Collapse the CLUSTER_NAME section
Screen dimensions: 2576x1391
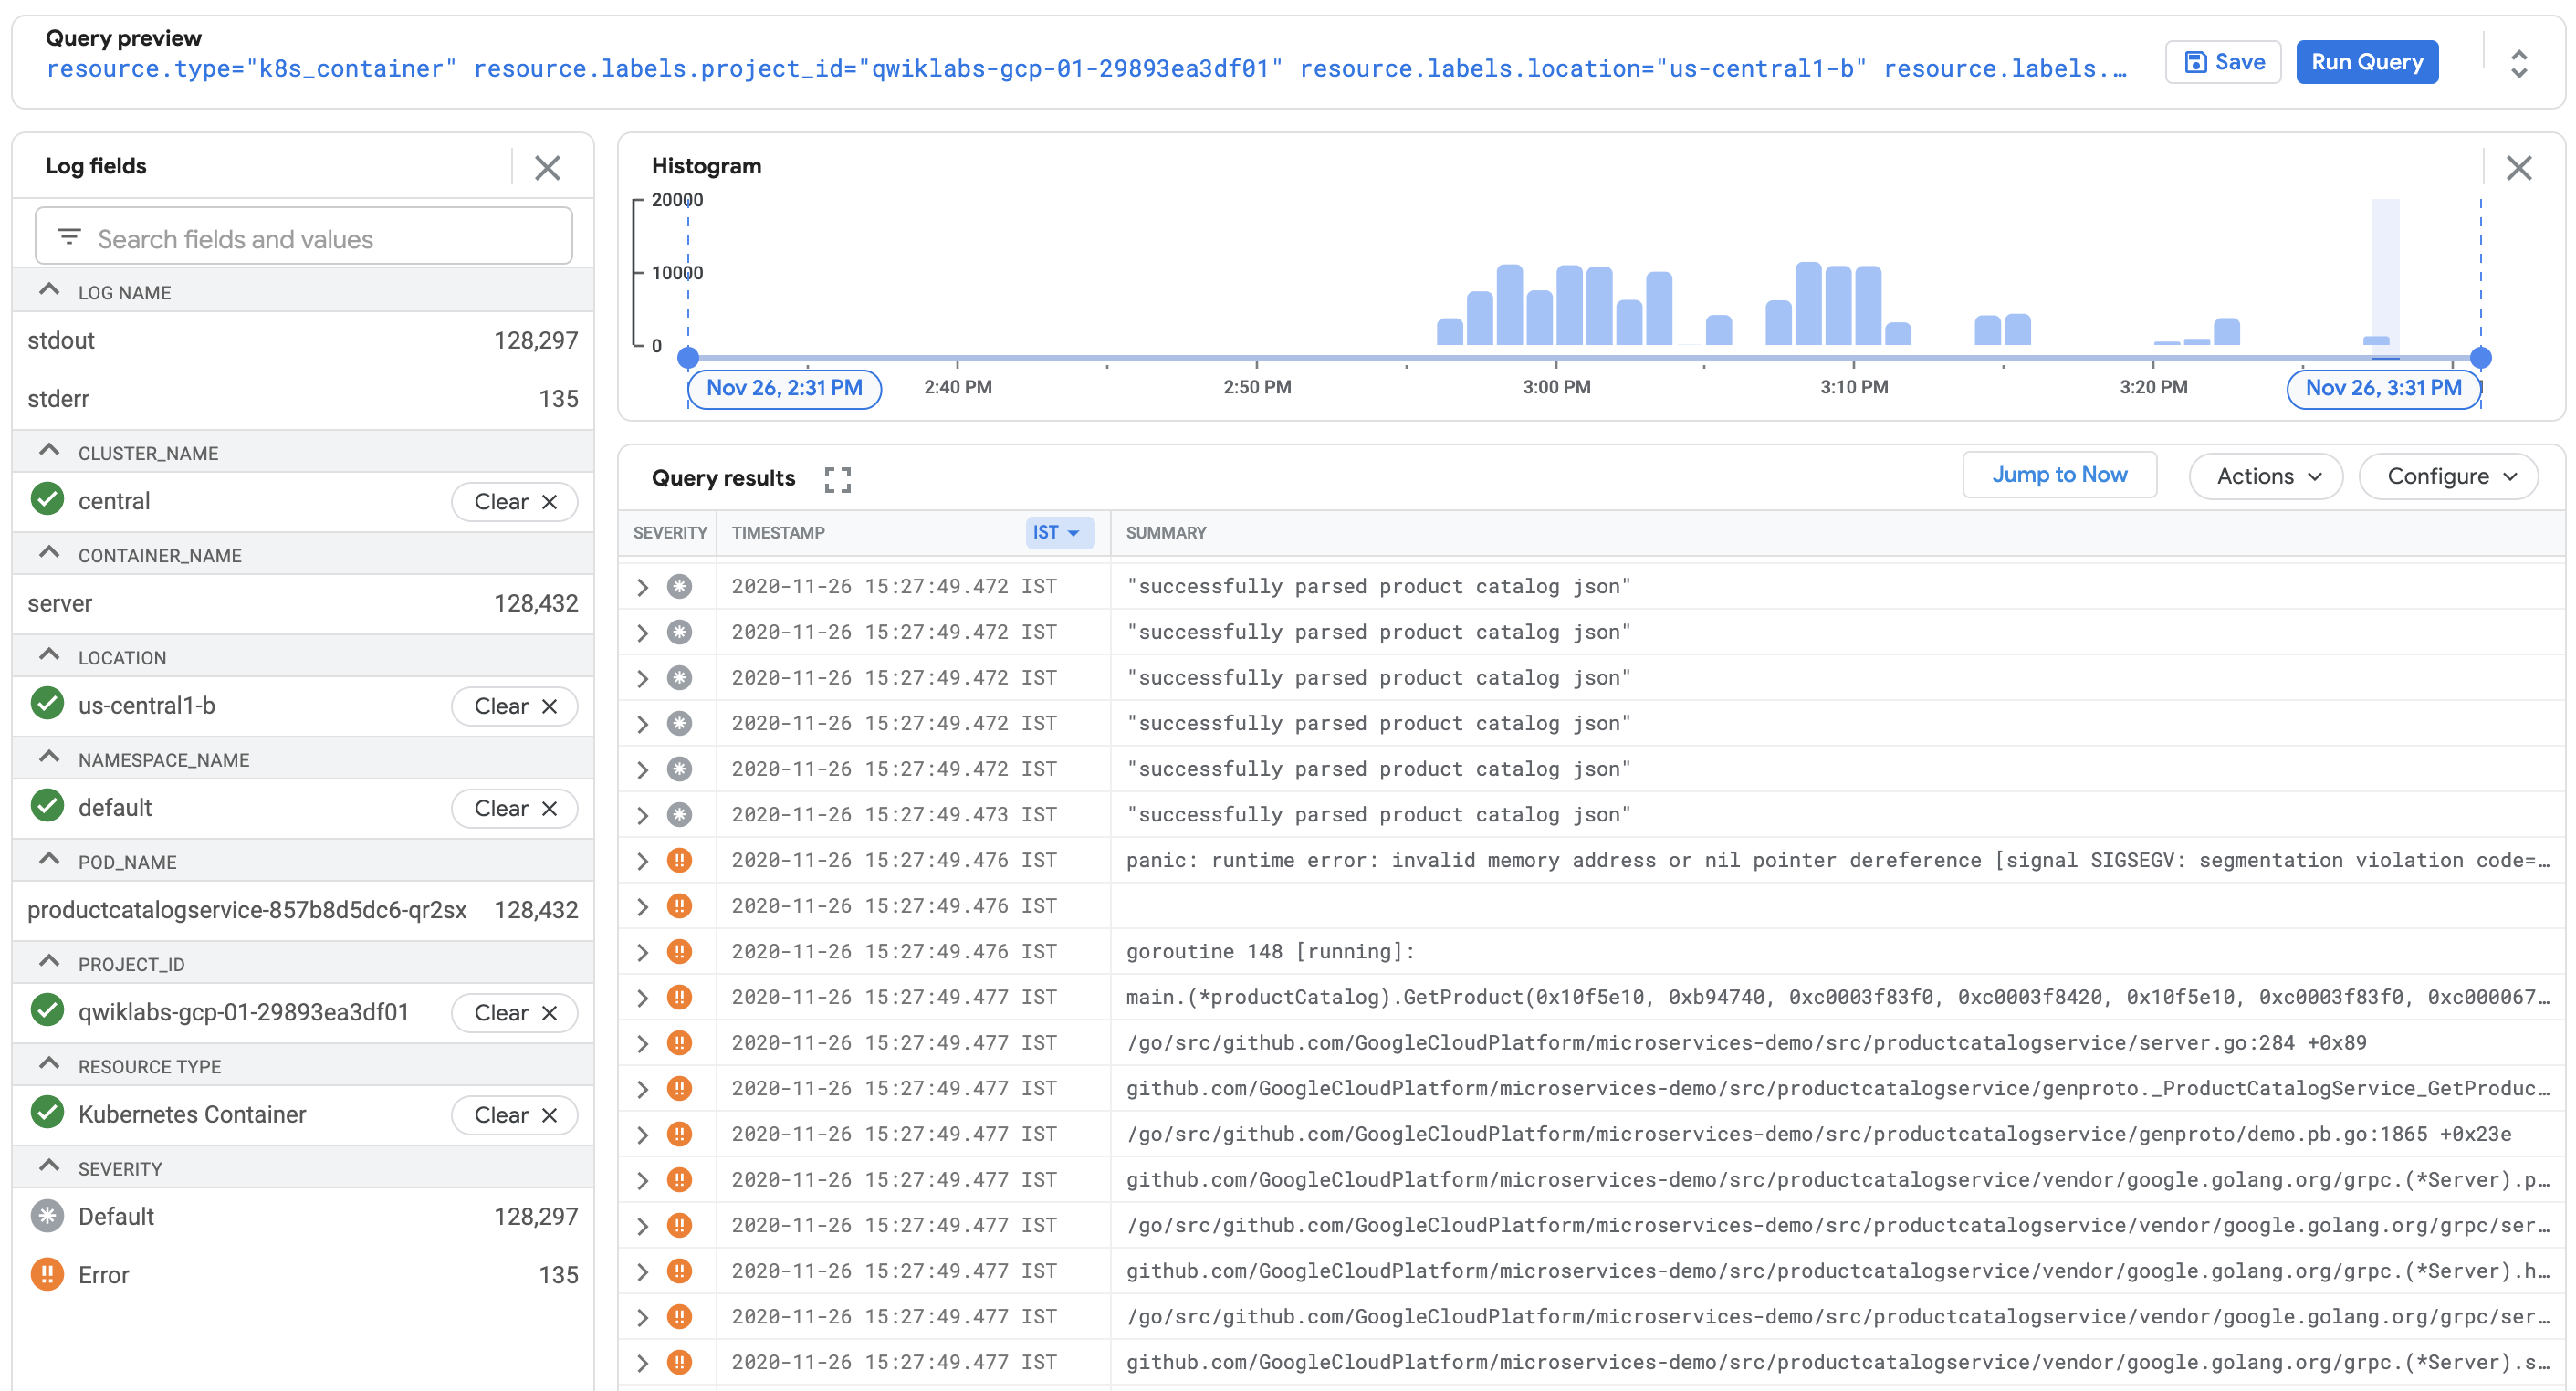(49, 451)
